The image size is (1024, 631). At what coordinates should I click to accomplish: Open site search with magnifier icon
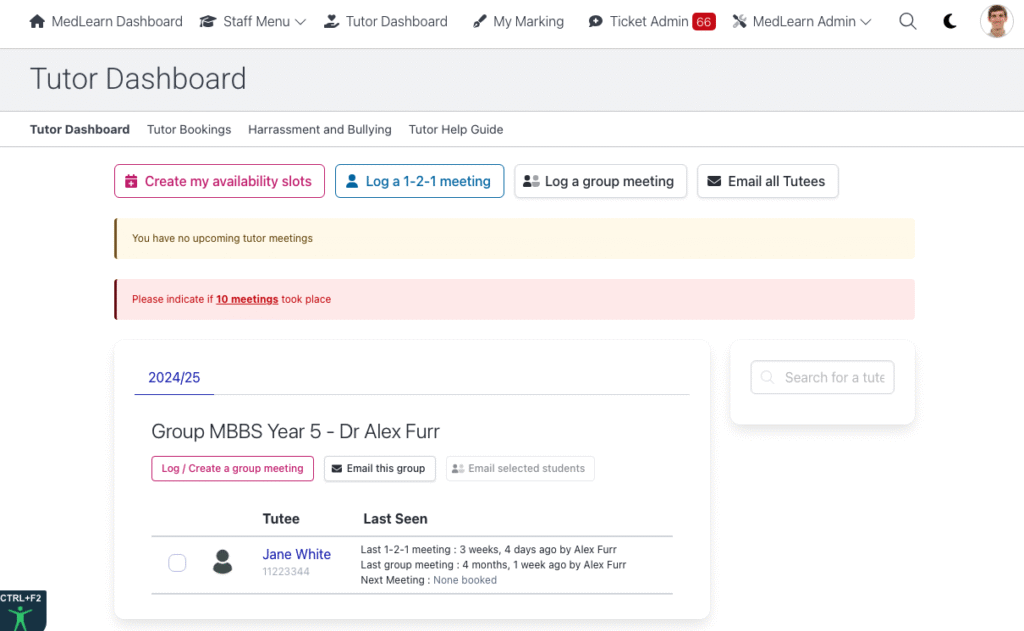click(908, 22)
